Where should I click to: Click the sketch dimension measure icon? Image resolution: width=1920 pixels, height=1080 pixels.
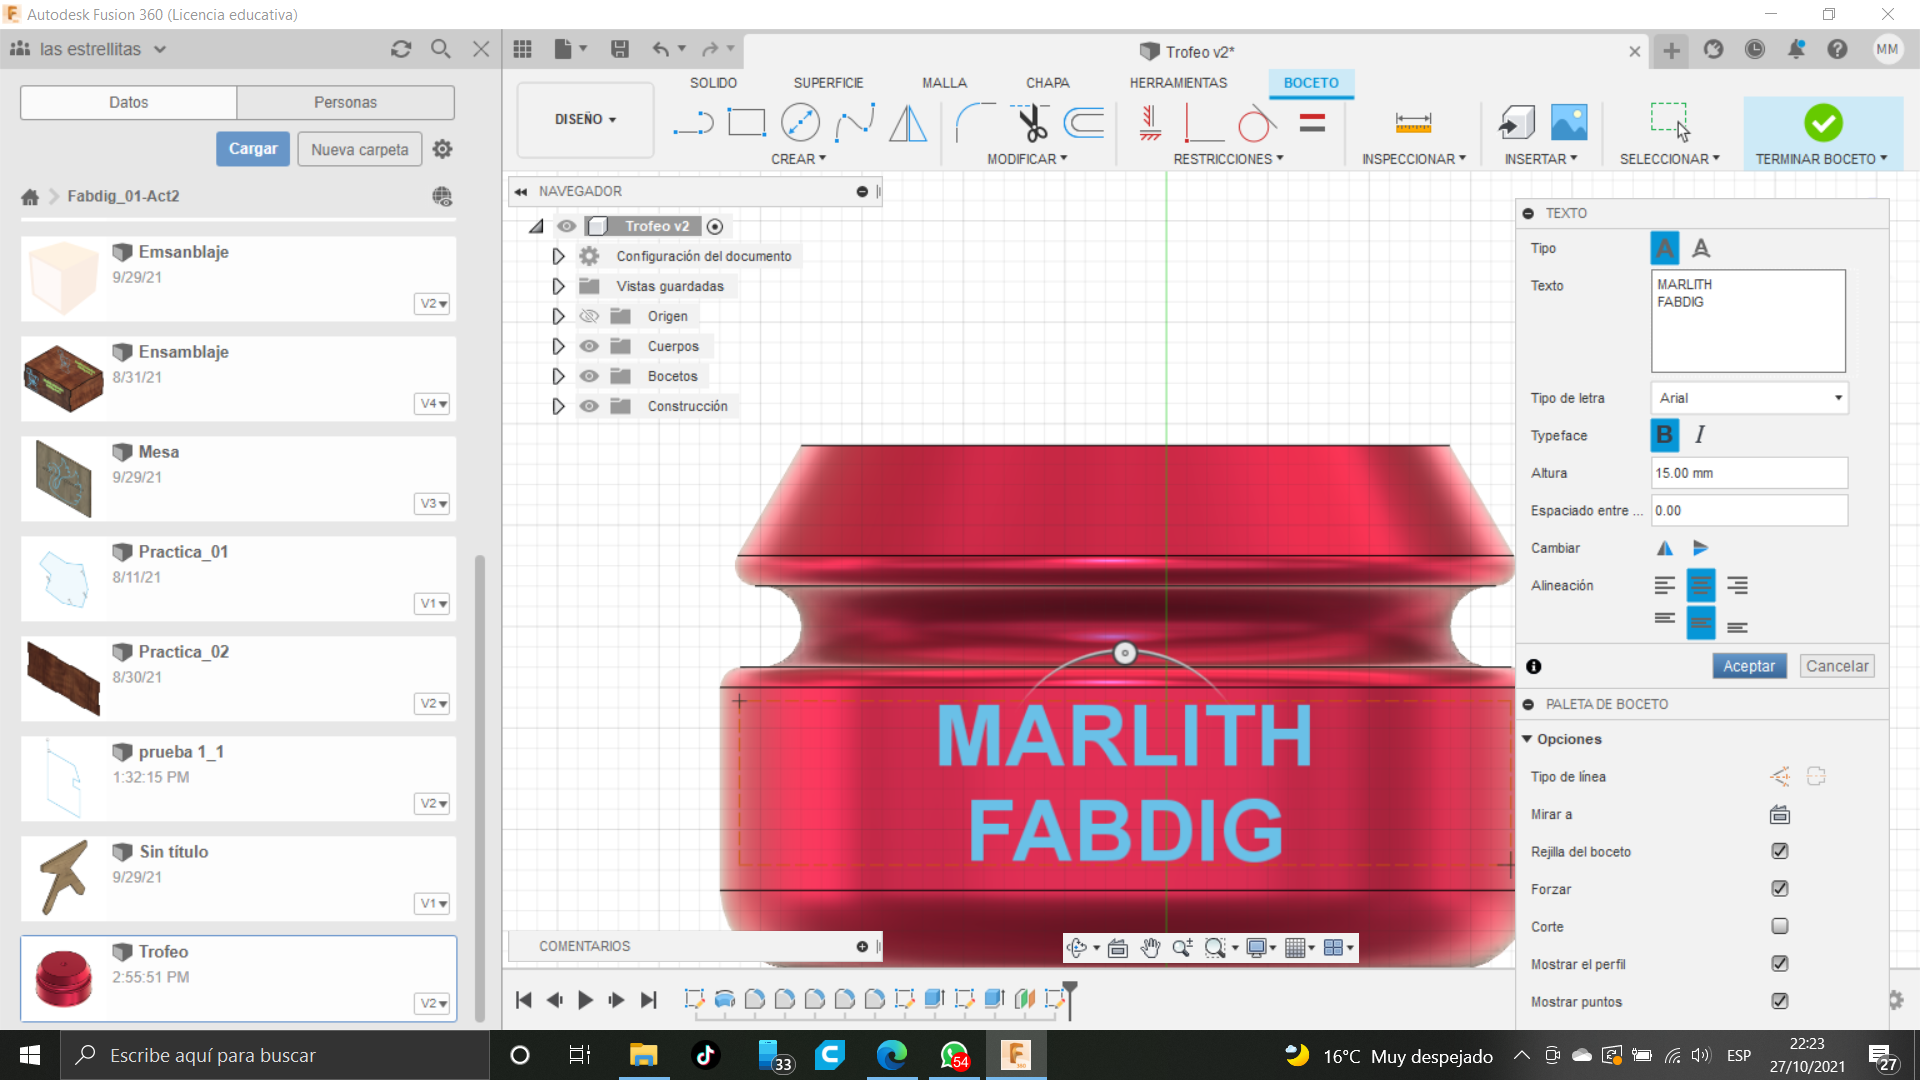[1412, 123]
